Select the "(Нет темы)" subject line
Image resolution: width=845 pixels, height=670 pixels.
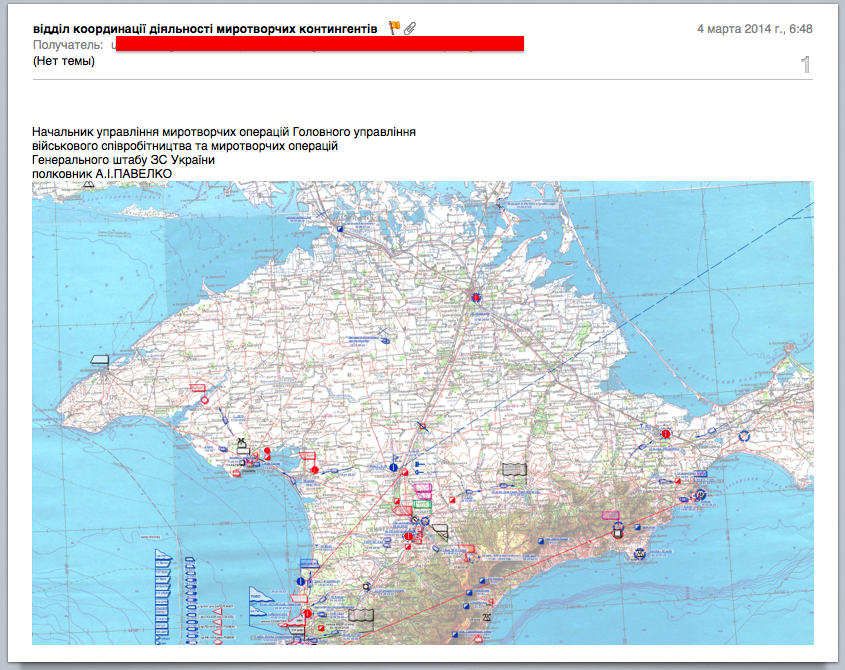[x=64, y=61]
